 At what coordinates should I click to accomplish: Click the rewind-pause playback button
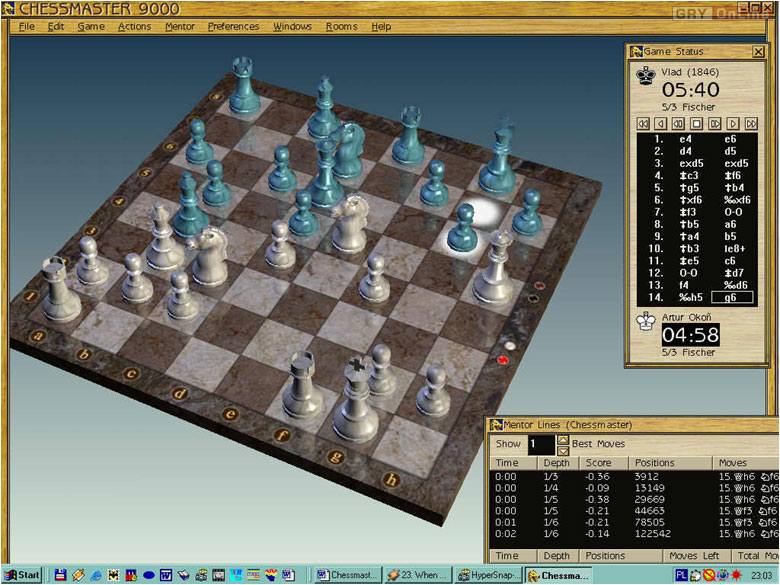[x=679, y=123]
